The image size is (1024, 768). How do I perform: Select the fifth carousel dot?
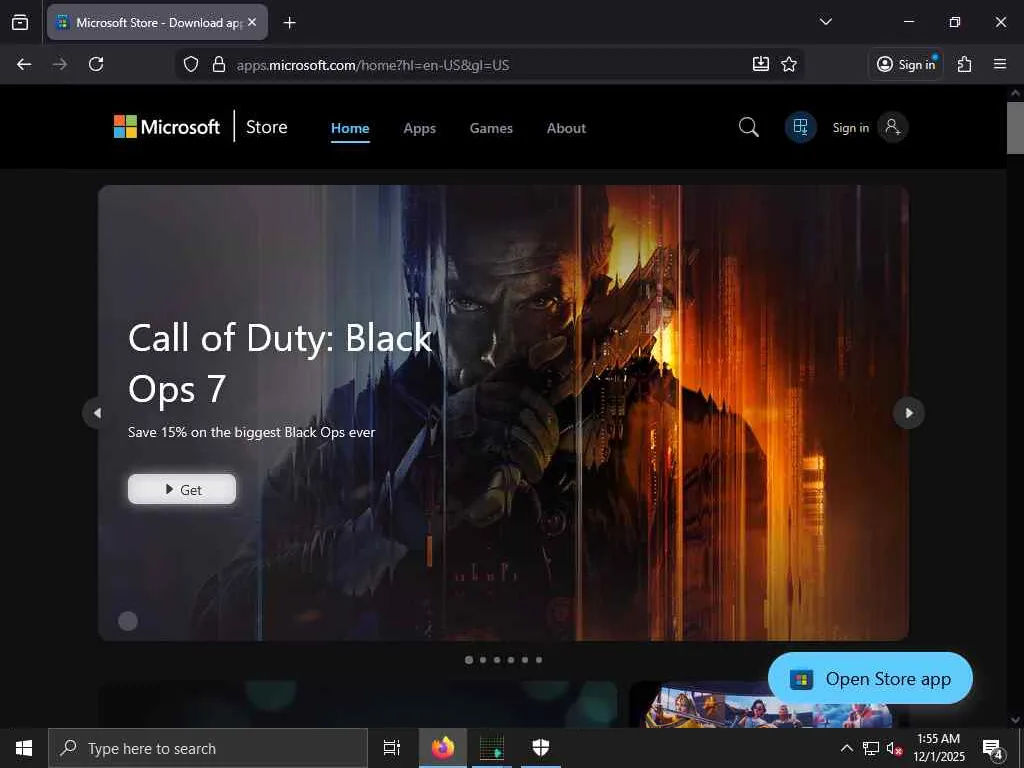coord(525,660)
